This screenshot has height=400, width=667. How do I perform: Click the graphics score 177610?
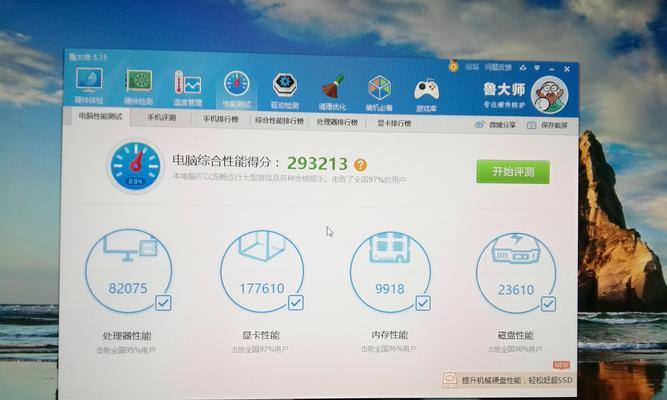pyautogui.click(x=262, y=289)
